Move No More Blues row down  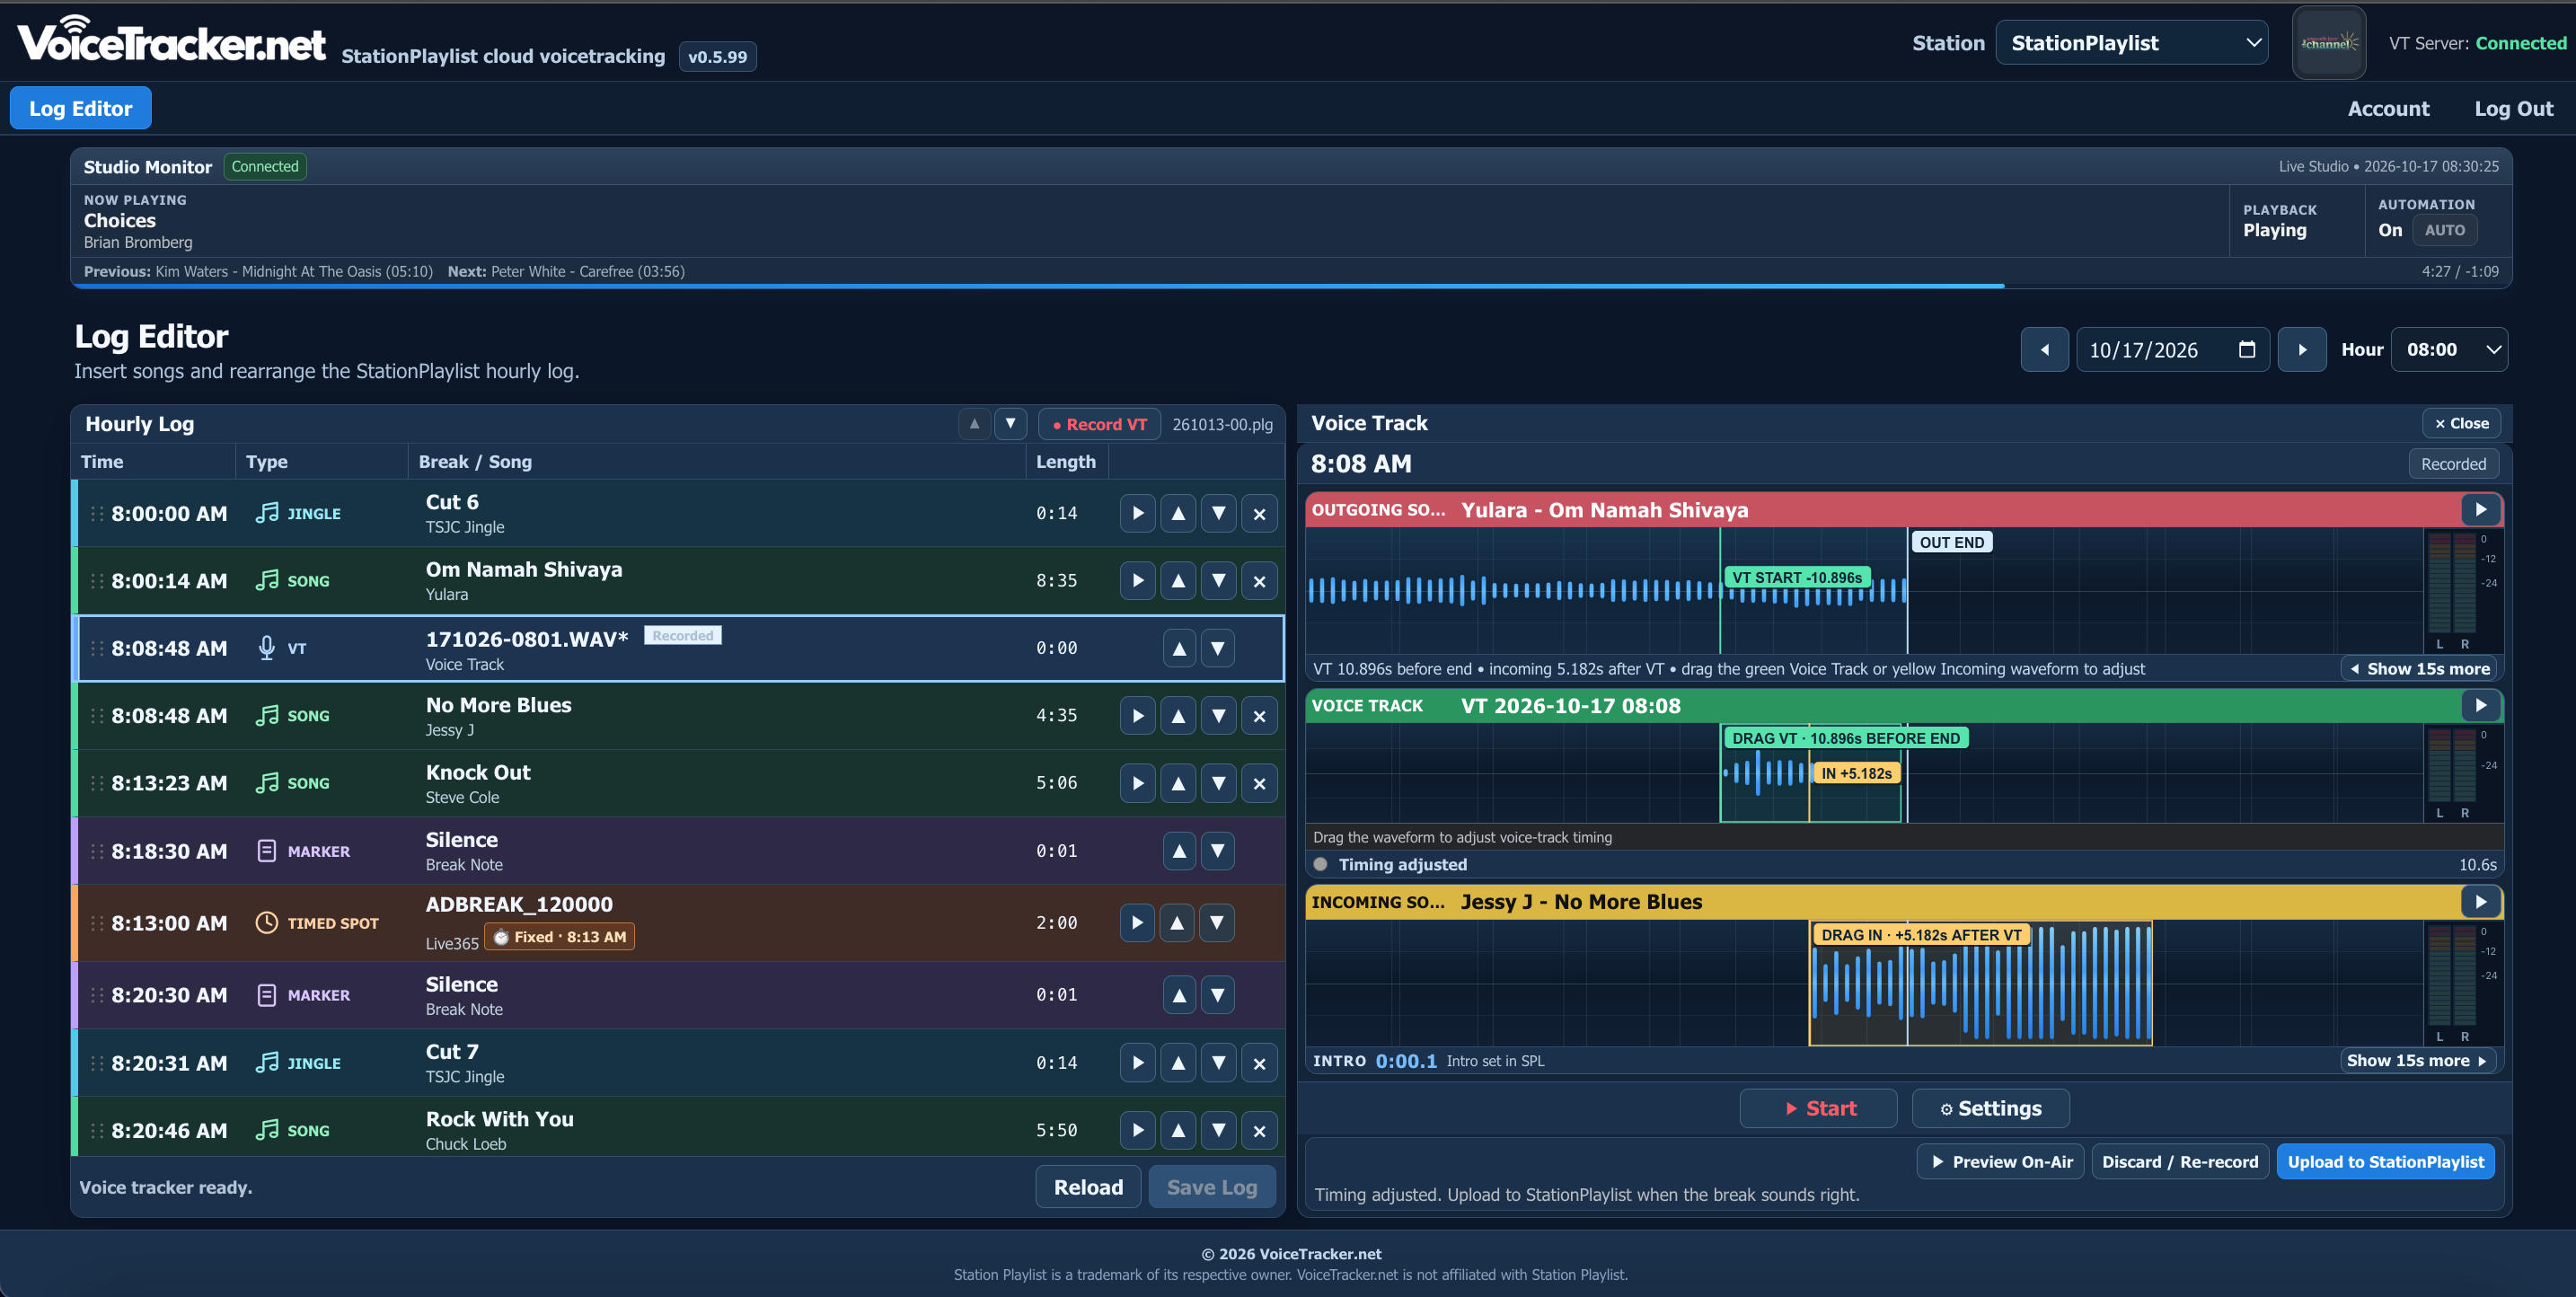(x=1218, y=716)
